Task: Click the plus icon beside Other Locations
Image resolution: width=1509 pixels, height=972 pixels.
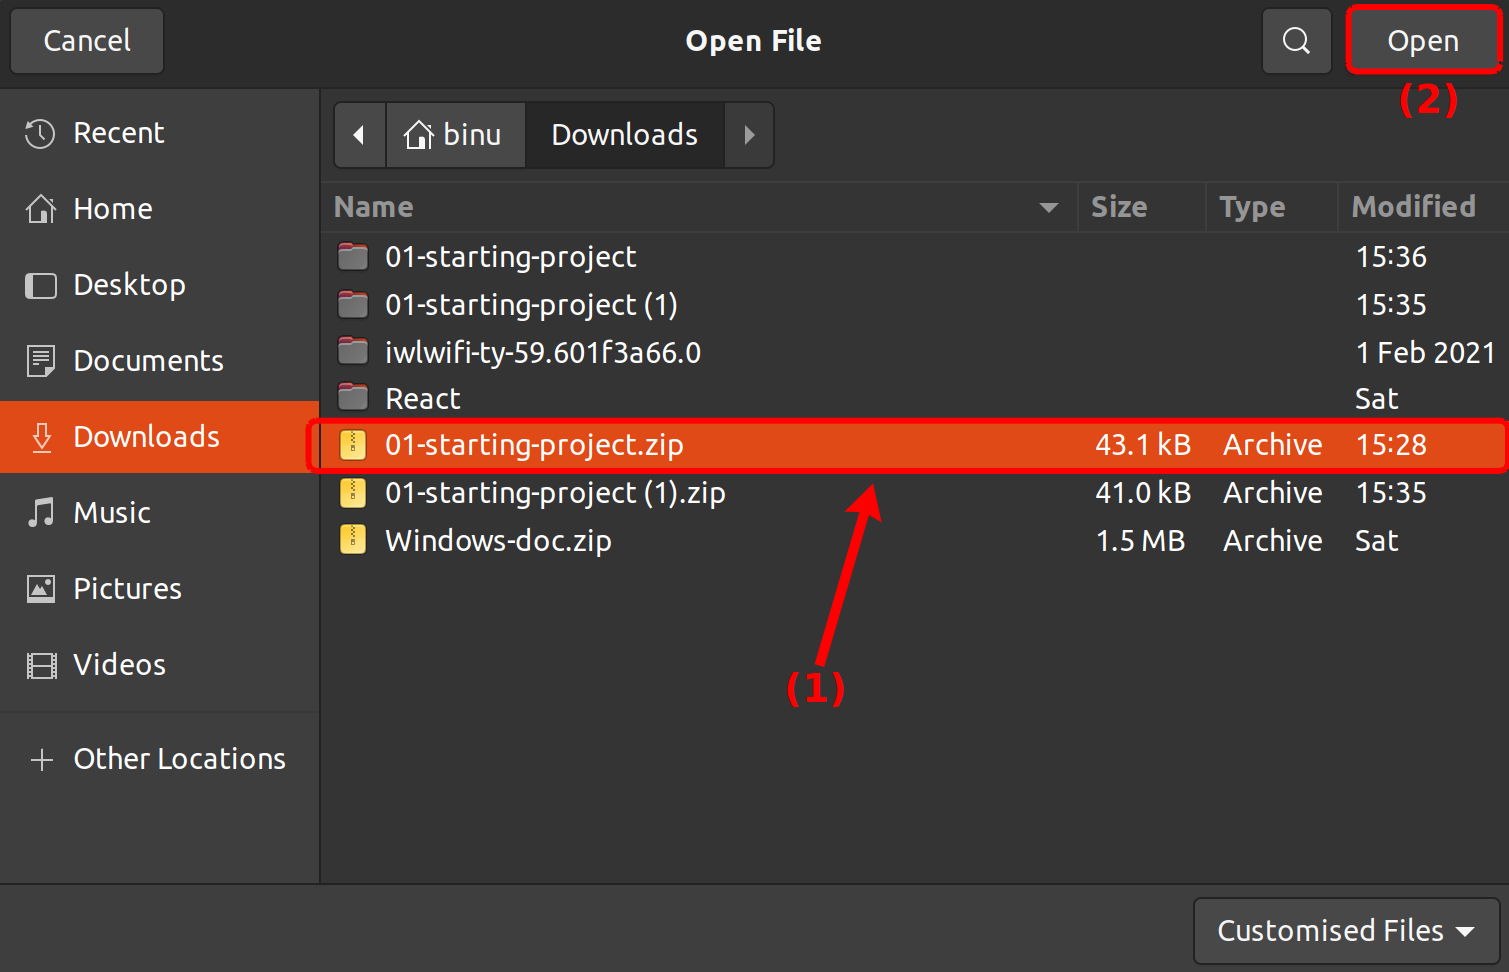Action: (x=41, y=760)
